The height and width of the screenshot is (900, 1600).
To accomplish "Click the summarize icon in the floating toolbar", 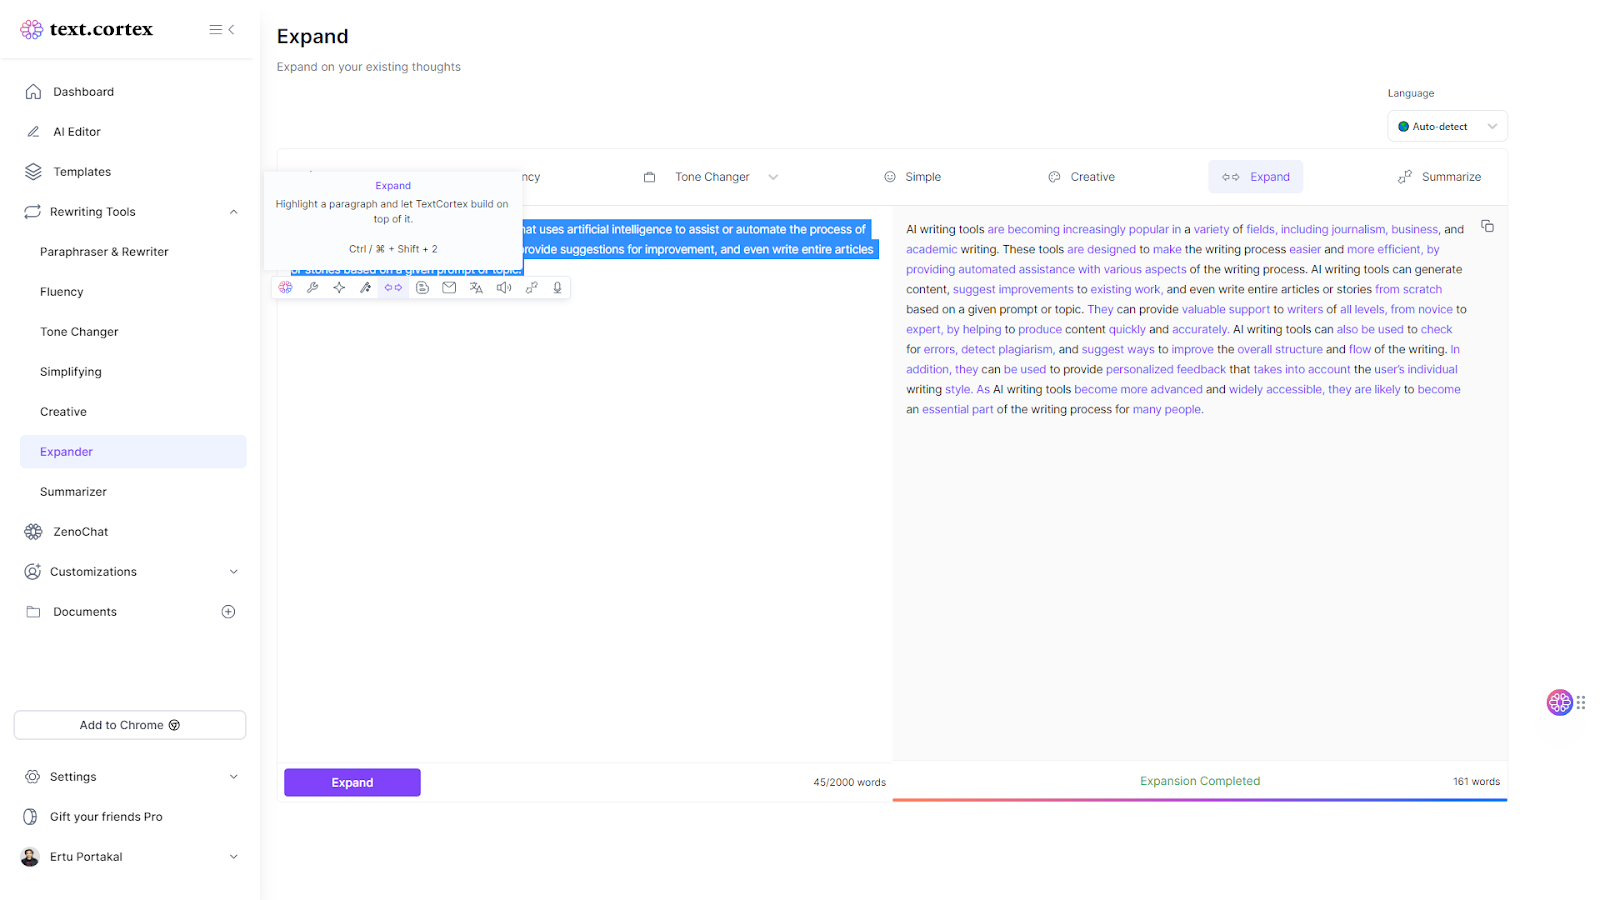I will (x=531, y=288).
